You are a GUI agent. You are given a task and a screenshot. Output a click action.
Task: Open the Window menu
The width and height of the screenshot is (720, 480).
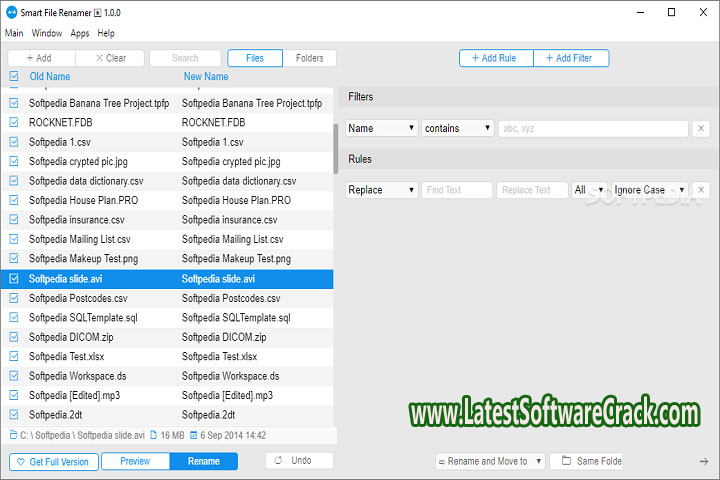[x=47, y=33]
